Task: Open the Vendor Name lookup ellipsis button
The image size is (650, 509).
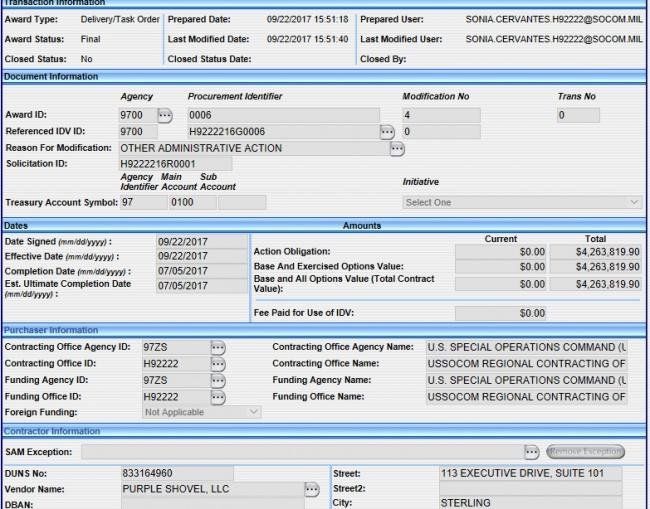Action: (312, 489)
